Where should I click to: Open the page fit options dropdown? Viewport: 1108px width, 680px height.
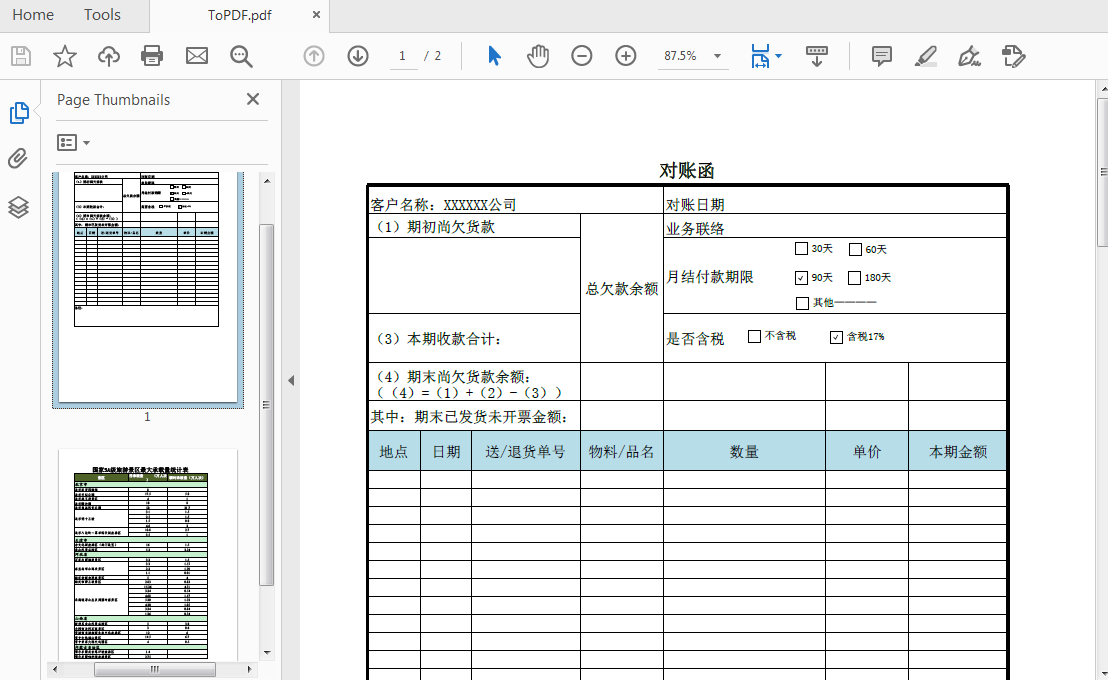[x=779, y=56]
